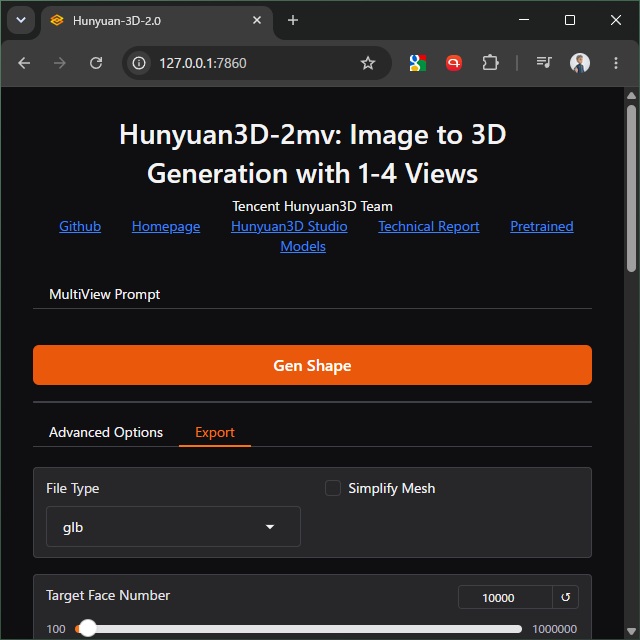Click the Target Face Number slider handle
640x640 pixels.
point(87,629)
